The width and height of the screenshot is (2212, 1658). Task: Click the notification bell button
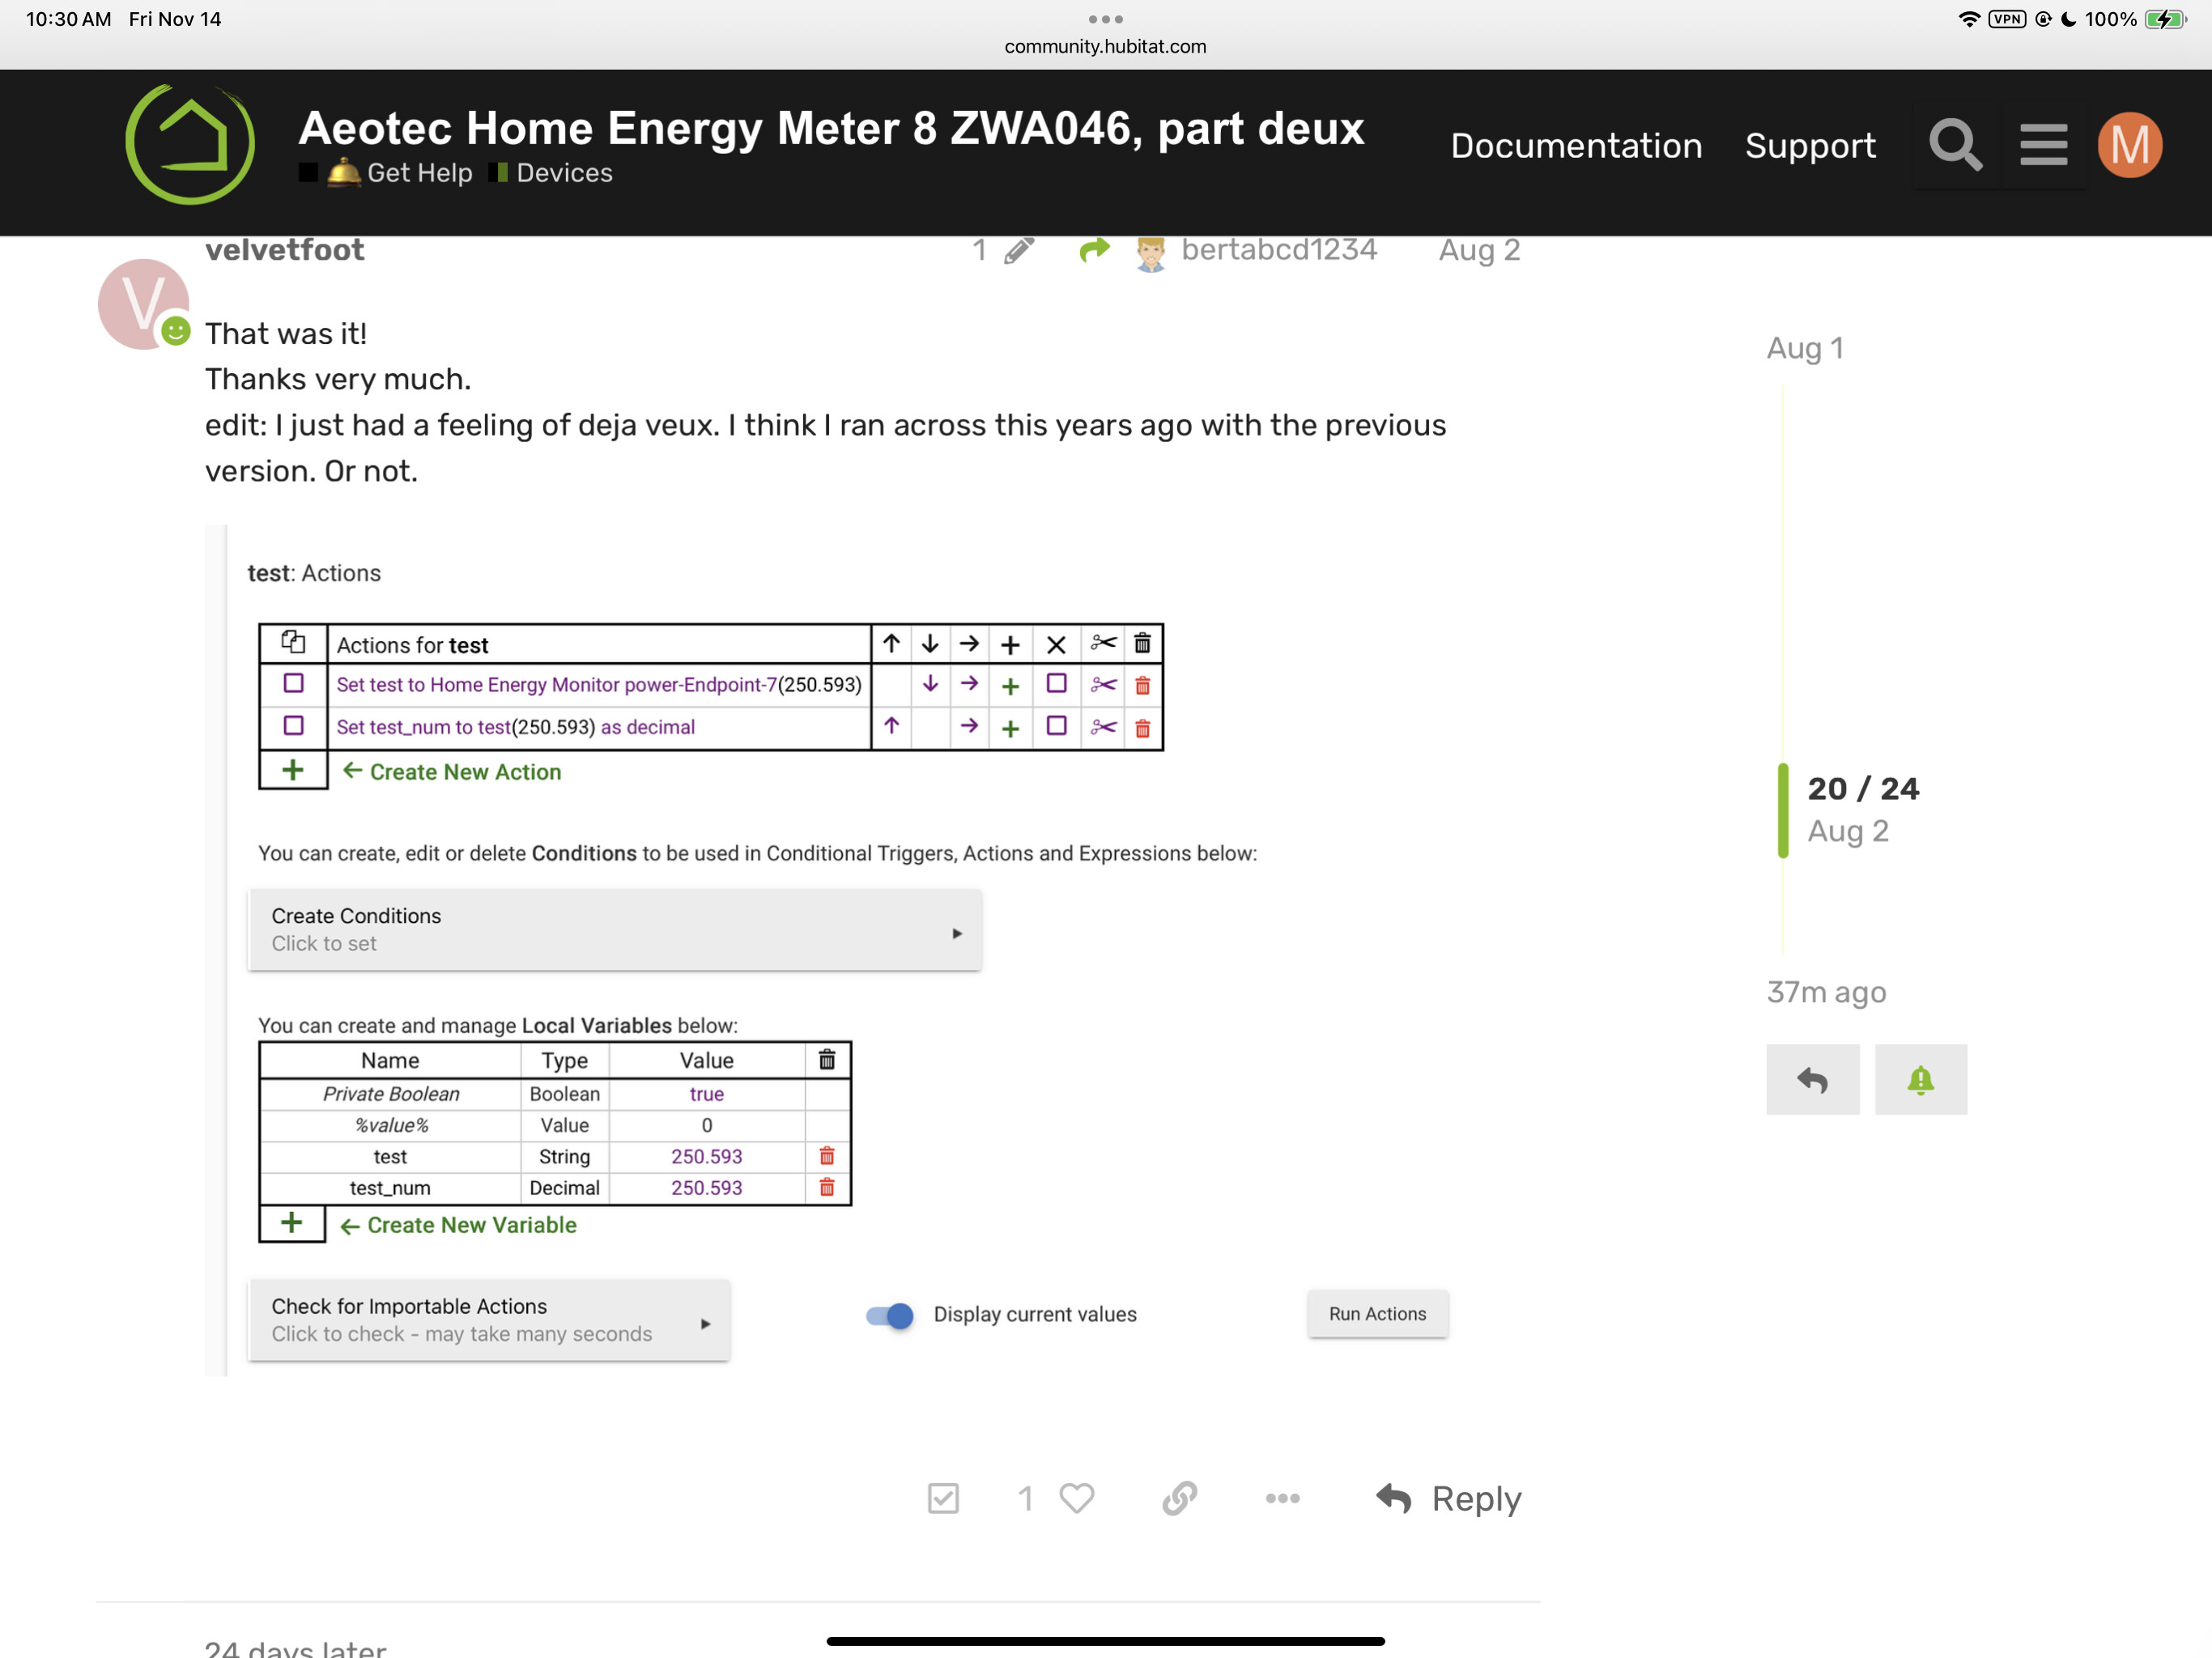pyautogui.click(x=1920, y=1079)
